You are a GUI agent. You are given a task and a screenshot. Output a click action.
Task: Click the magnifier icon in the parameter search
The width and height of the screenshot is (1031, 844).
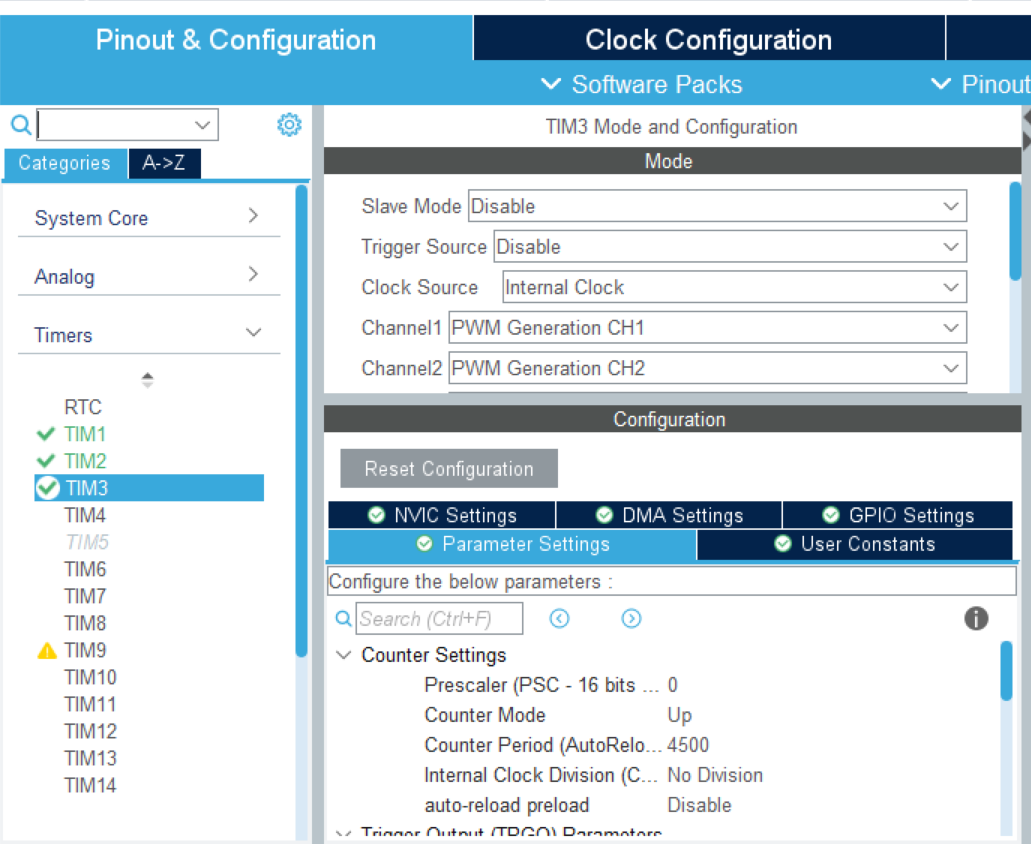click(x=343, y=619)
